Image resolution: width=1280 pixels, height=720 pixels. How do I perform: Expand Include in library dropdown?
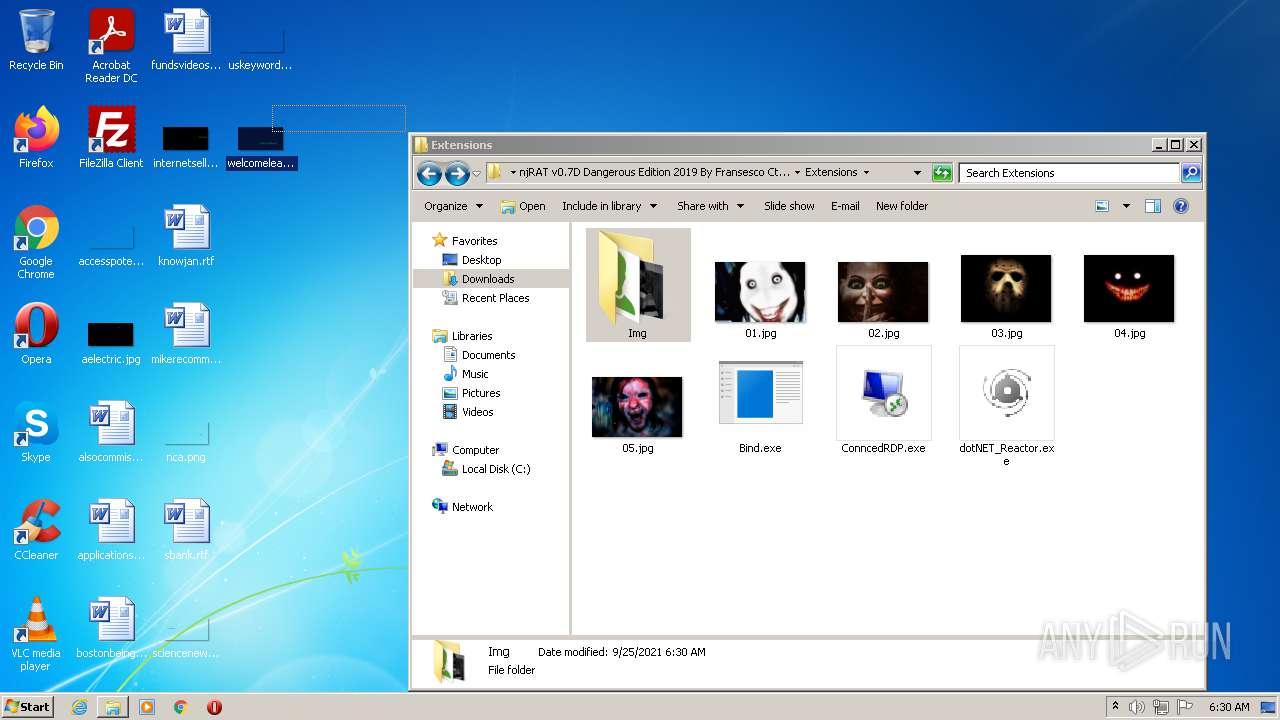tap(609, 206)
